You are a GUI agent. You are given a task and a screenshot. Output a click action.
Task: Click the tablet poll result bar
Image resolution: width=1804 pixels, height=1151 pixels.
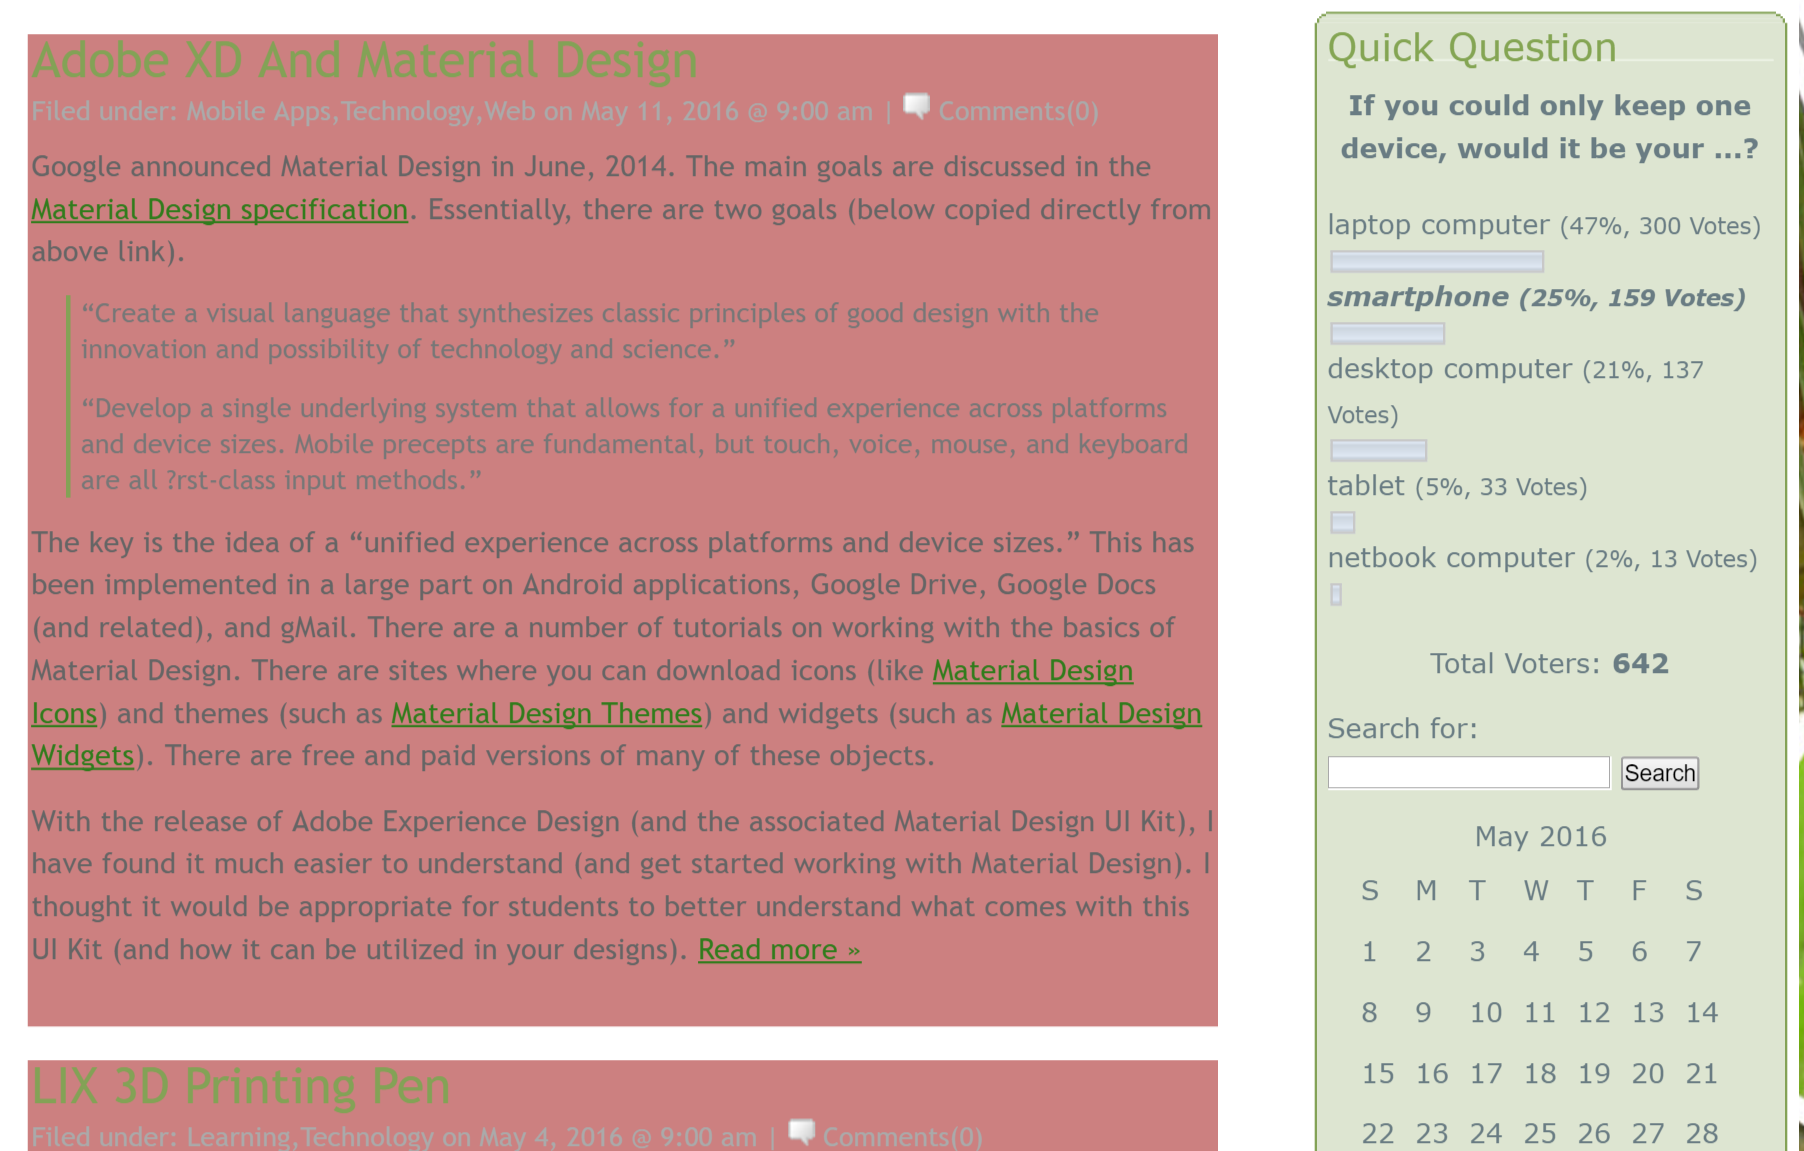click(1343, 523)
